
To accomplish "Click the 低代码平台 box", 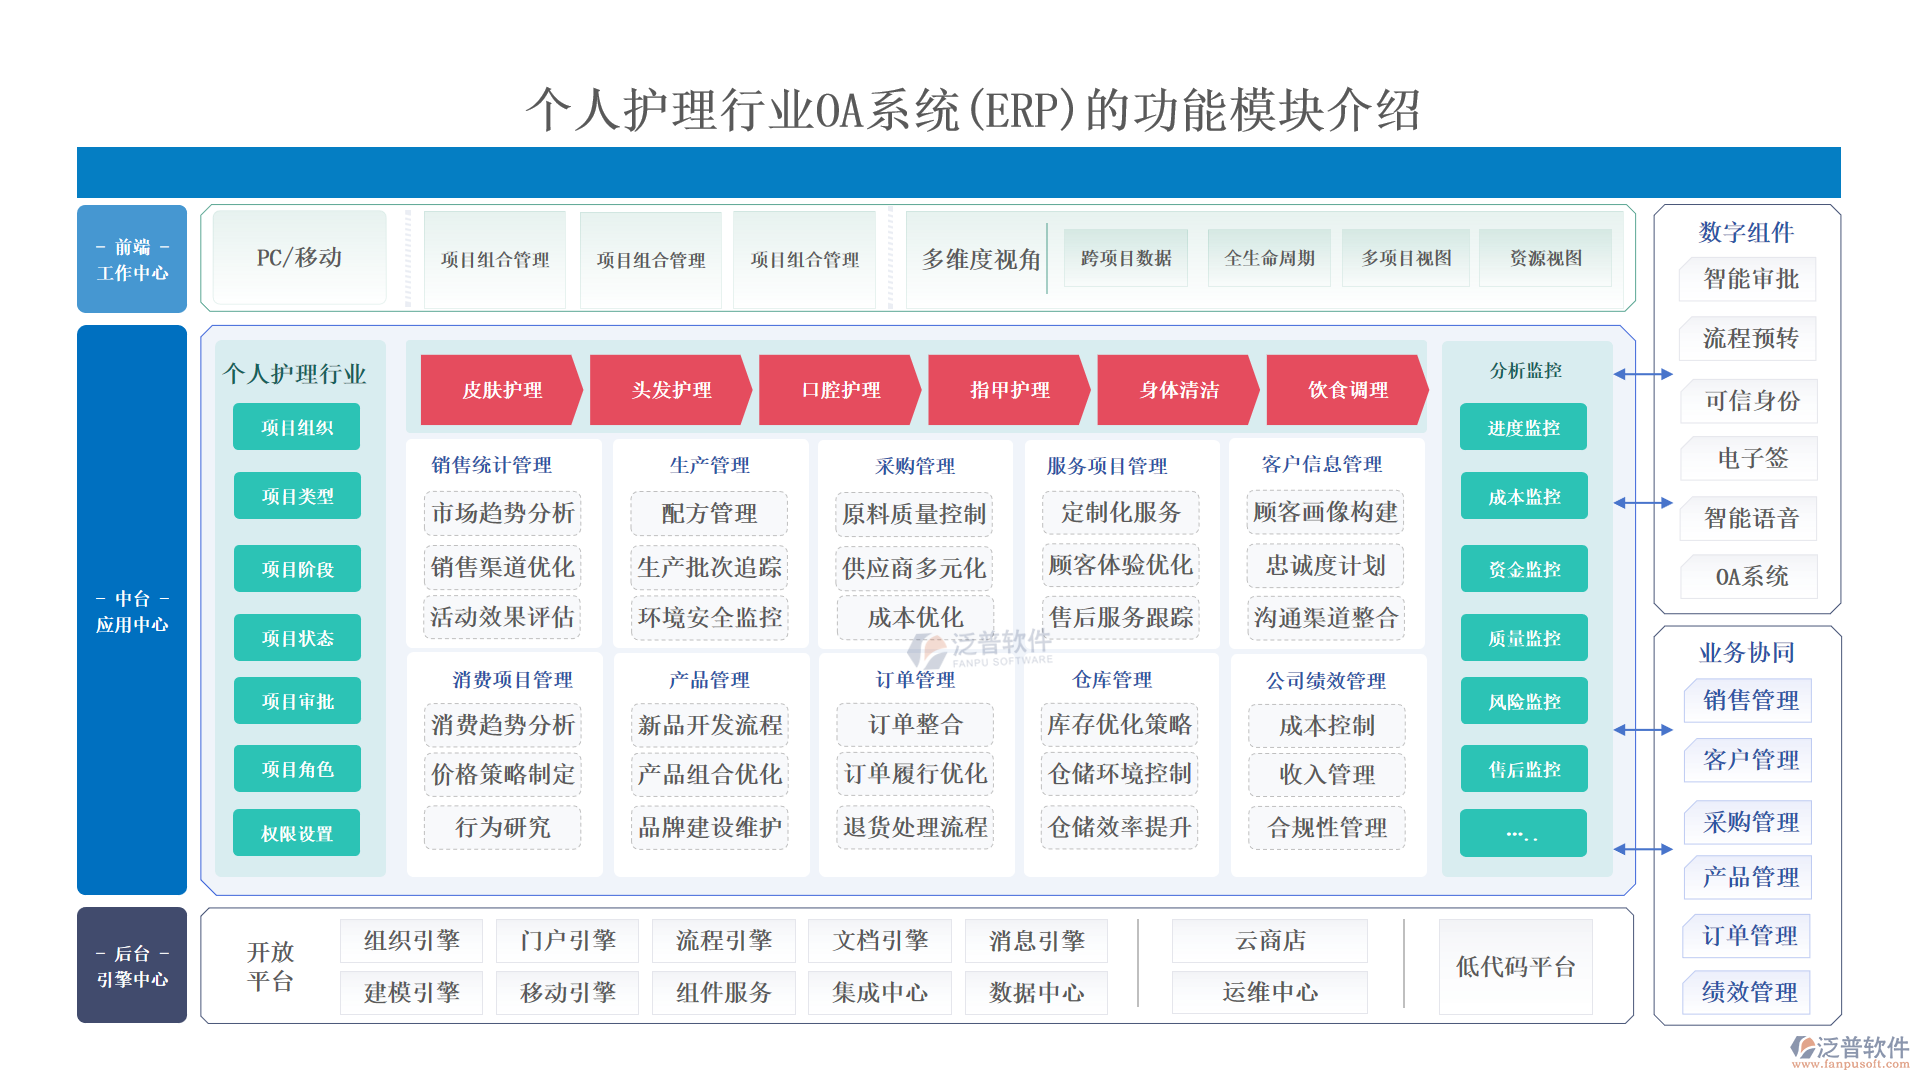I will pos(1515,967).
